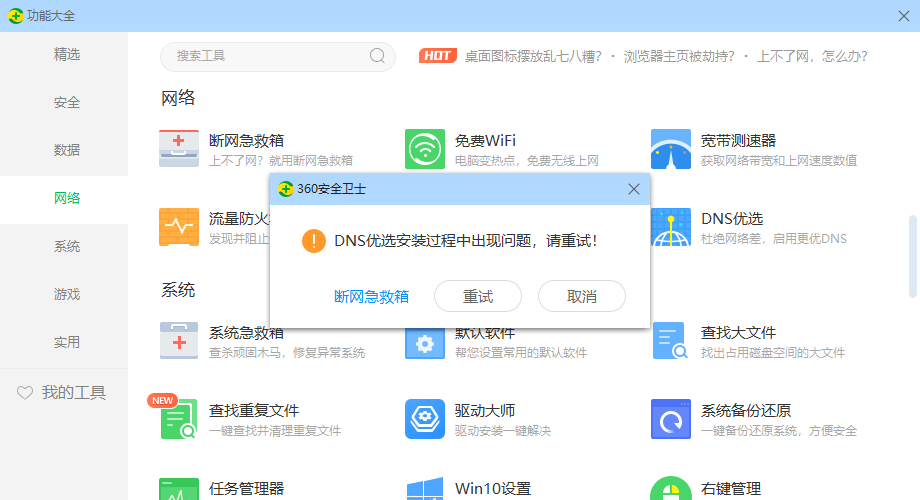Launch the Win10设置 windows icon
The height and width of the screenshot is (500, 920).
425,489
